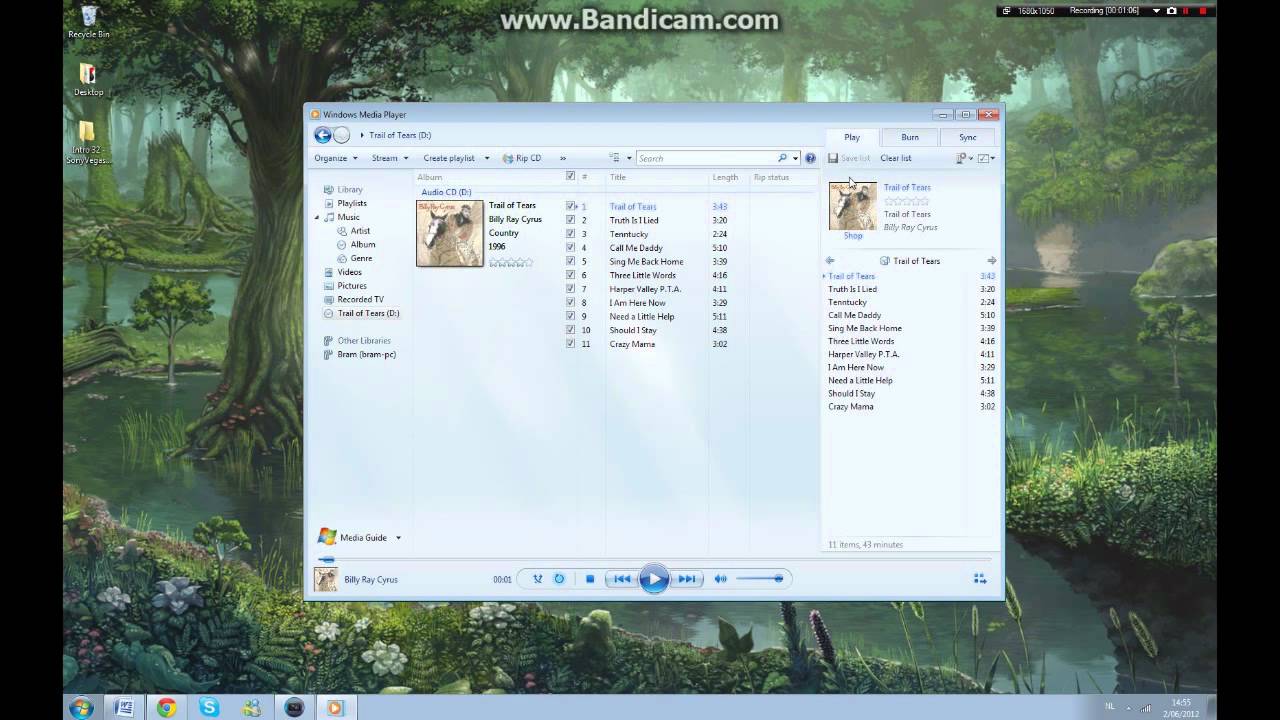Turn repeat on

pyautogui.click(x=559, y=579)
